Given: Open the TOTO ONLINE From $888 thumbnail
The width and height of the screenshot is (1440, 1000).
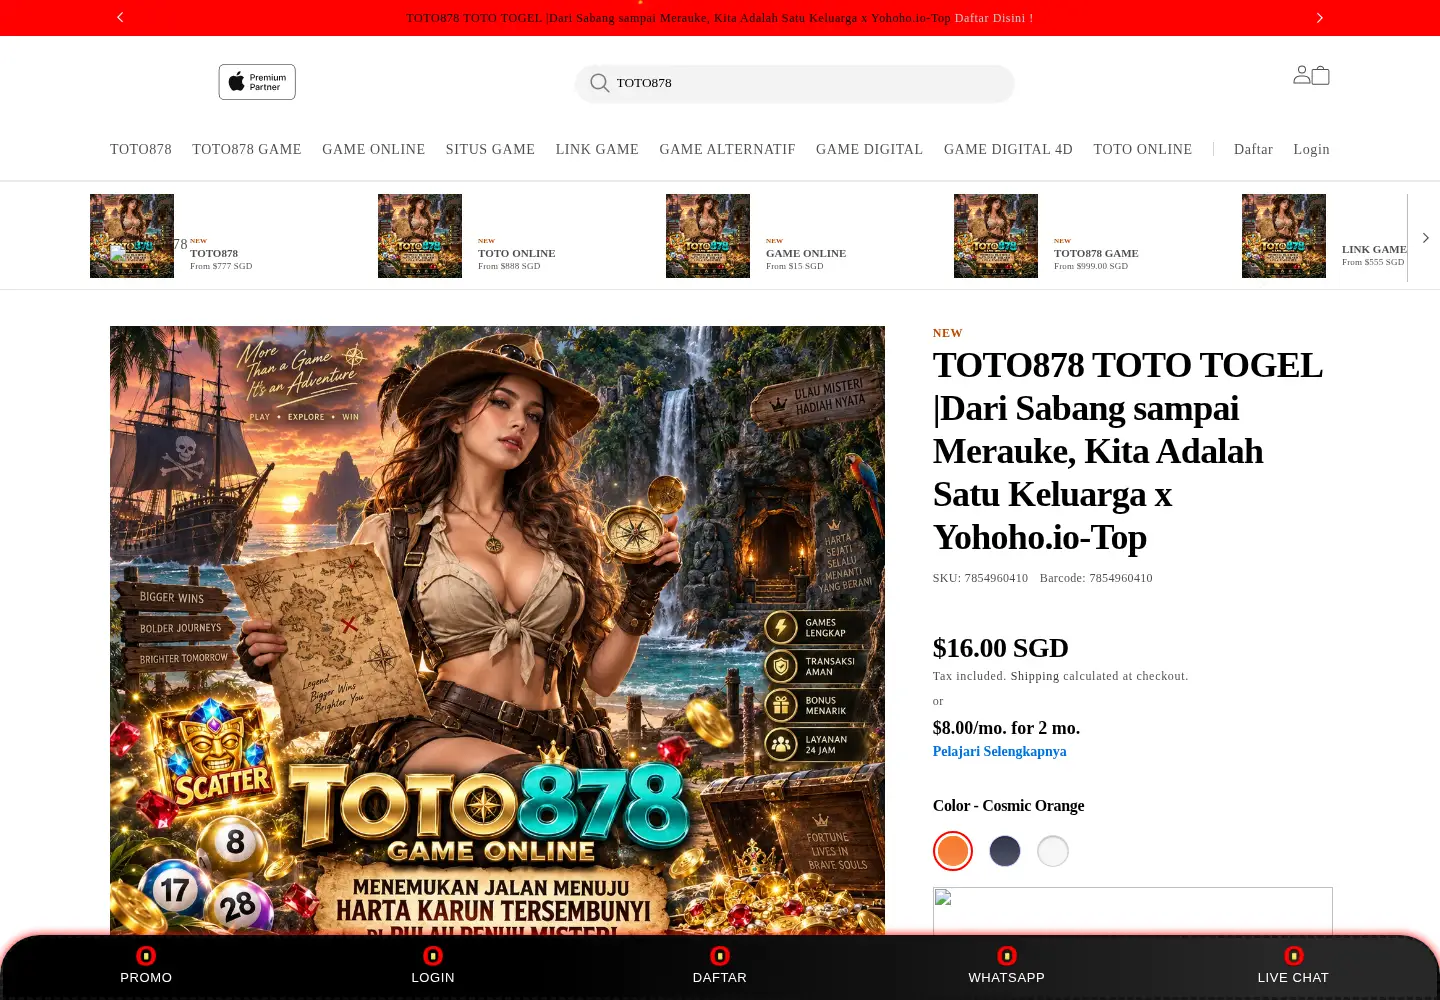Looking at the screenshot, I should point(420,236).
